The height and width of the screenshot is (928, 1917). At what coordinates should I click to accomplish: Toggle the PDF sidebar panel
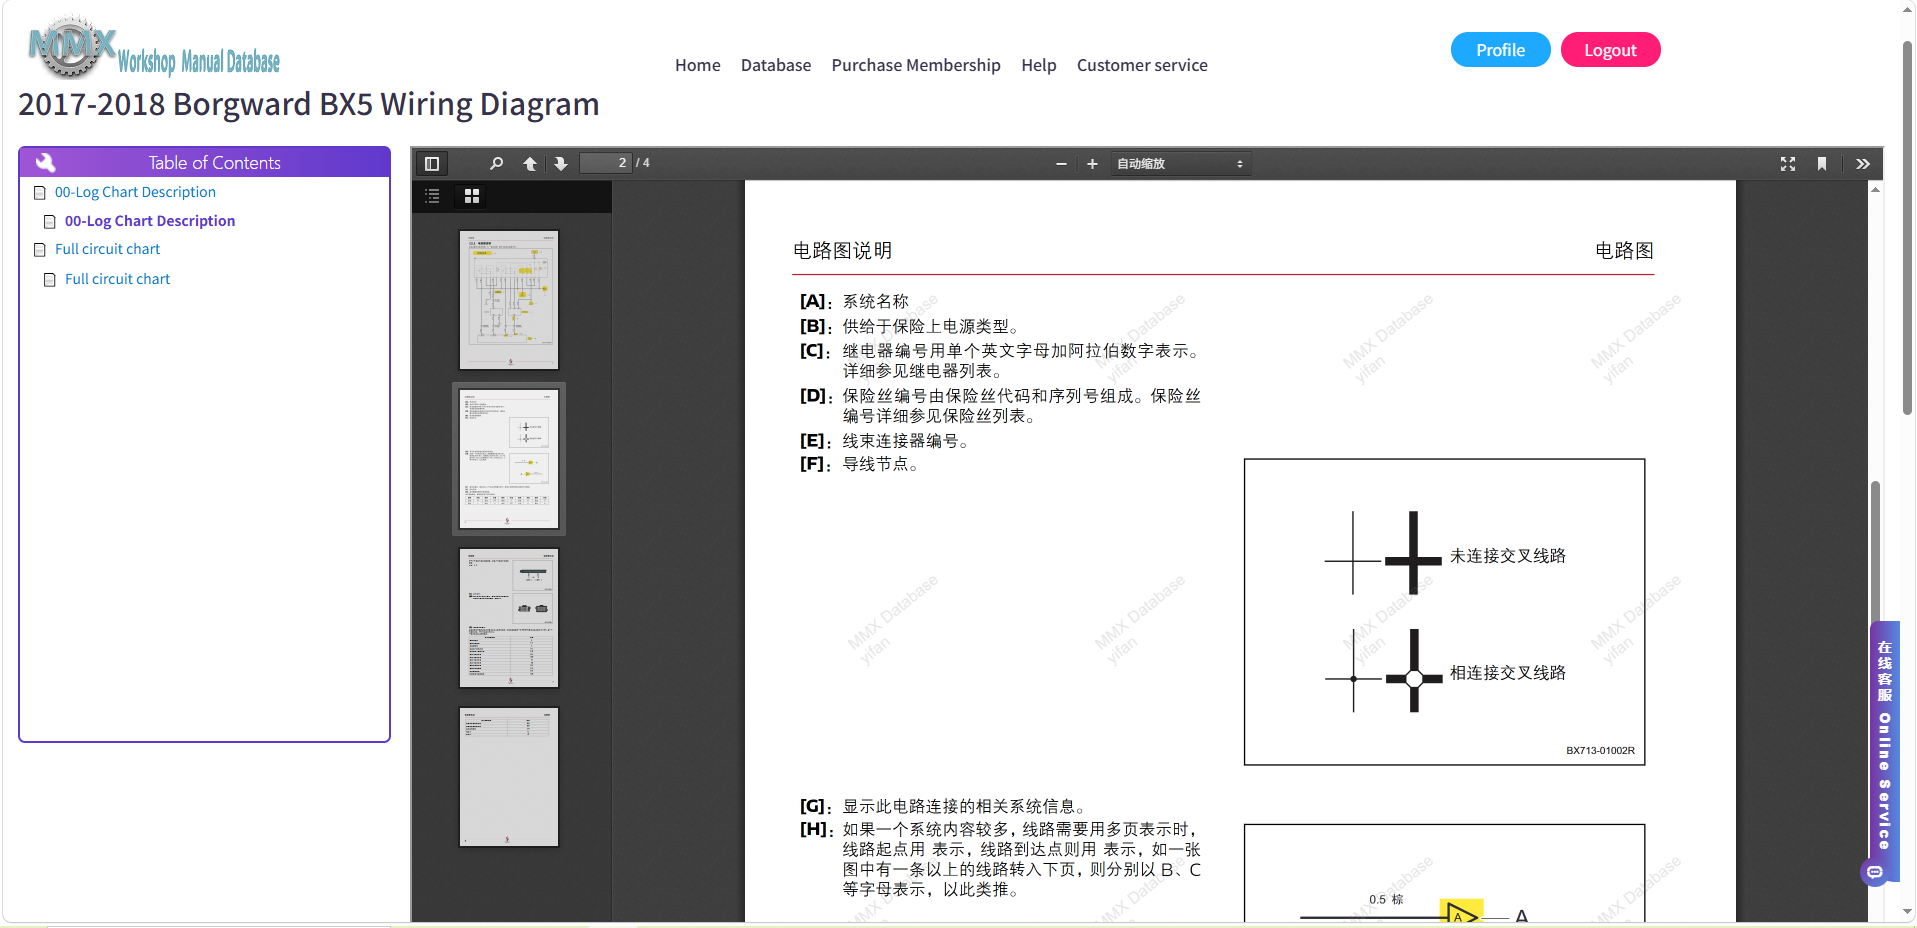[x=432, y=164]
